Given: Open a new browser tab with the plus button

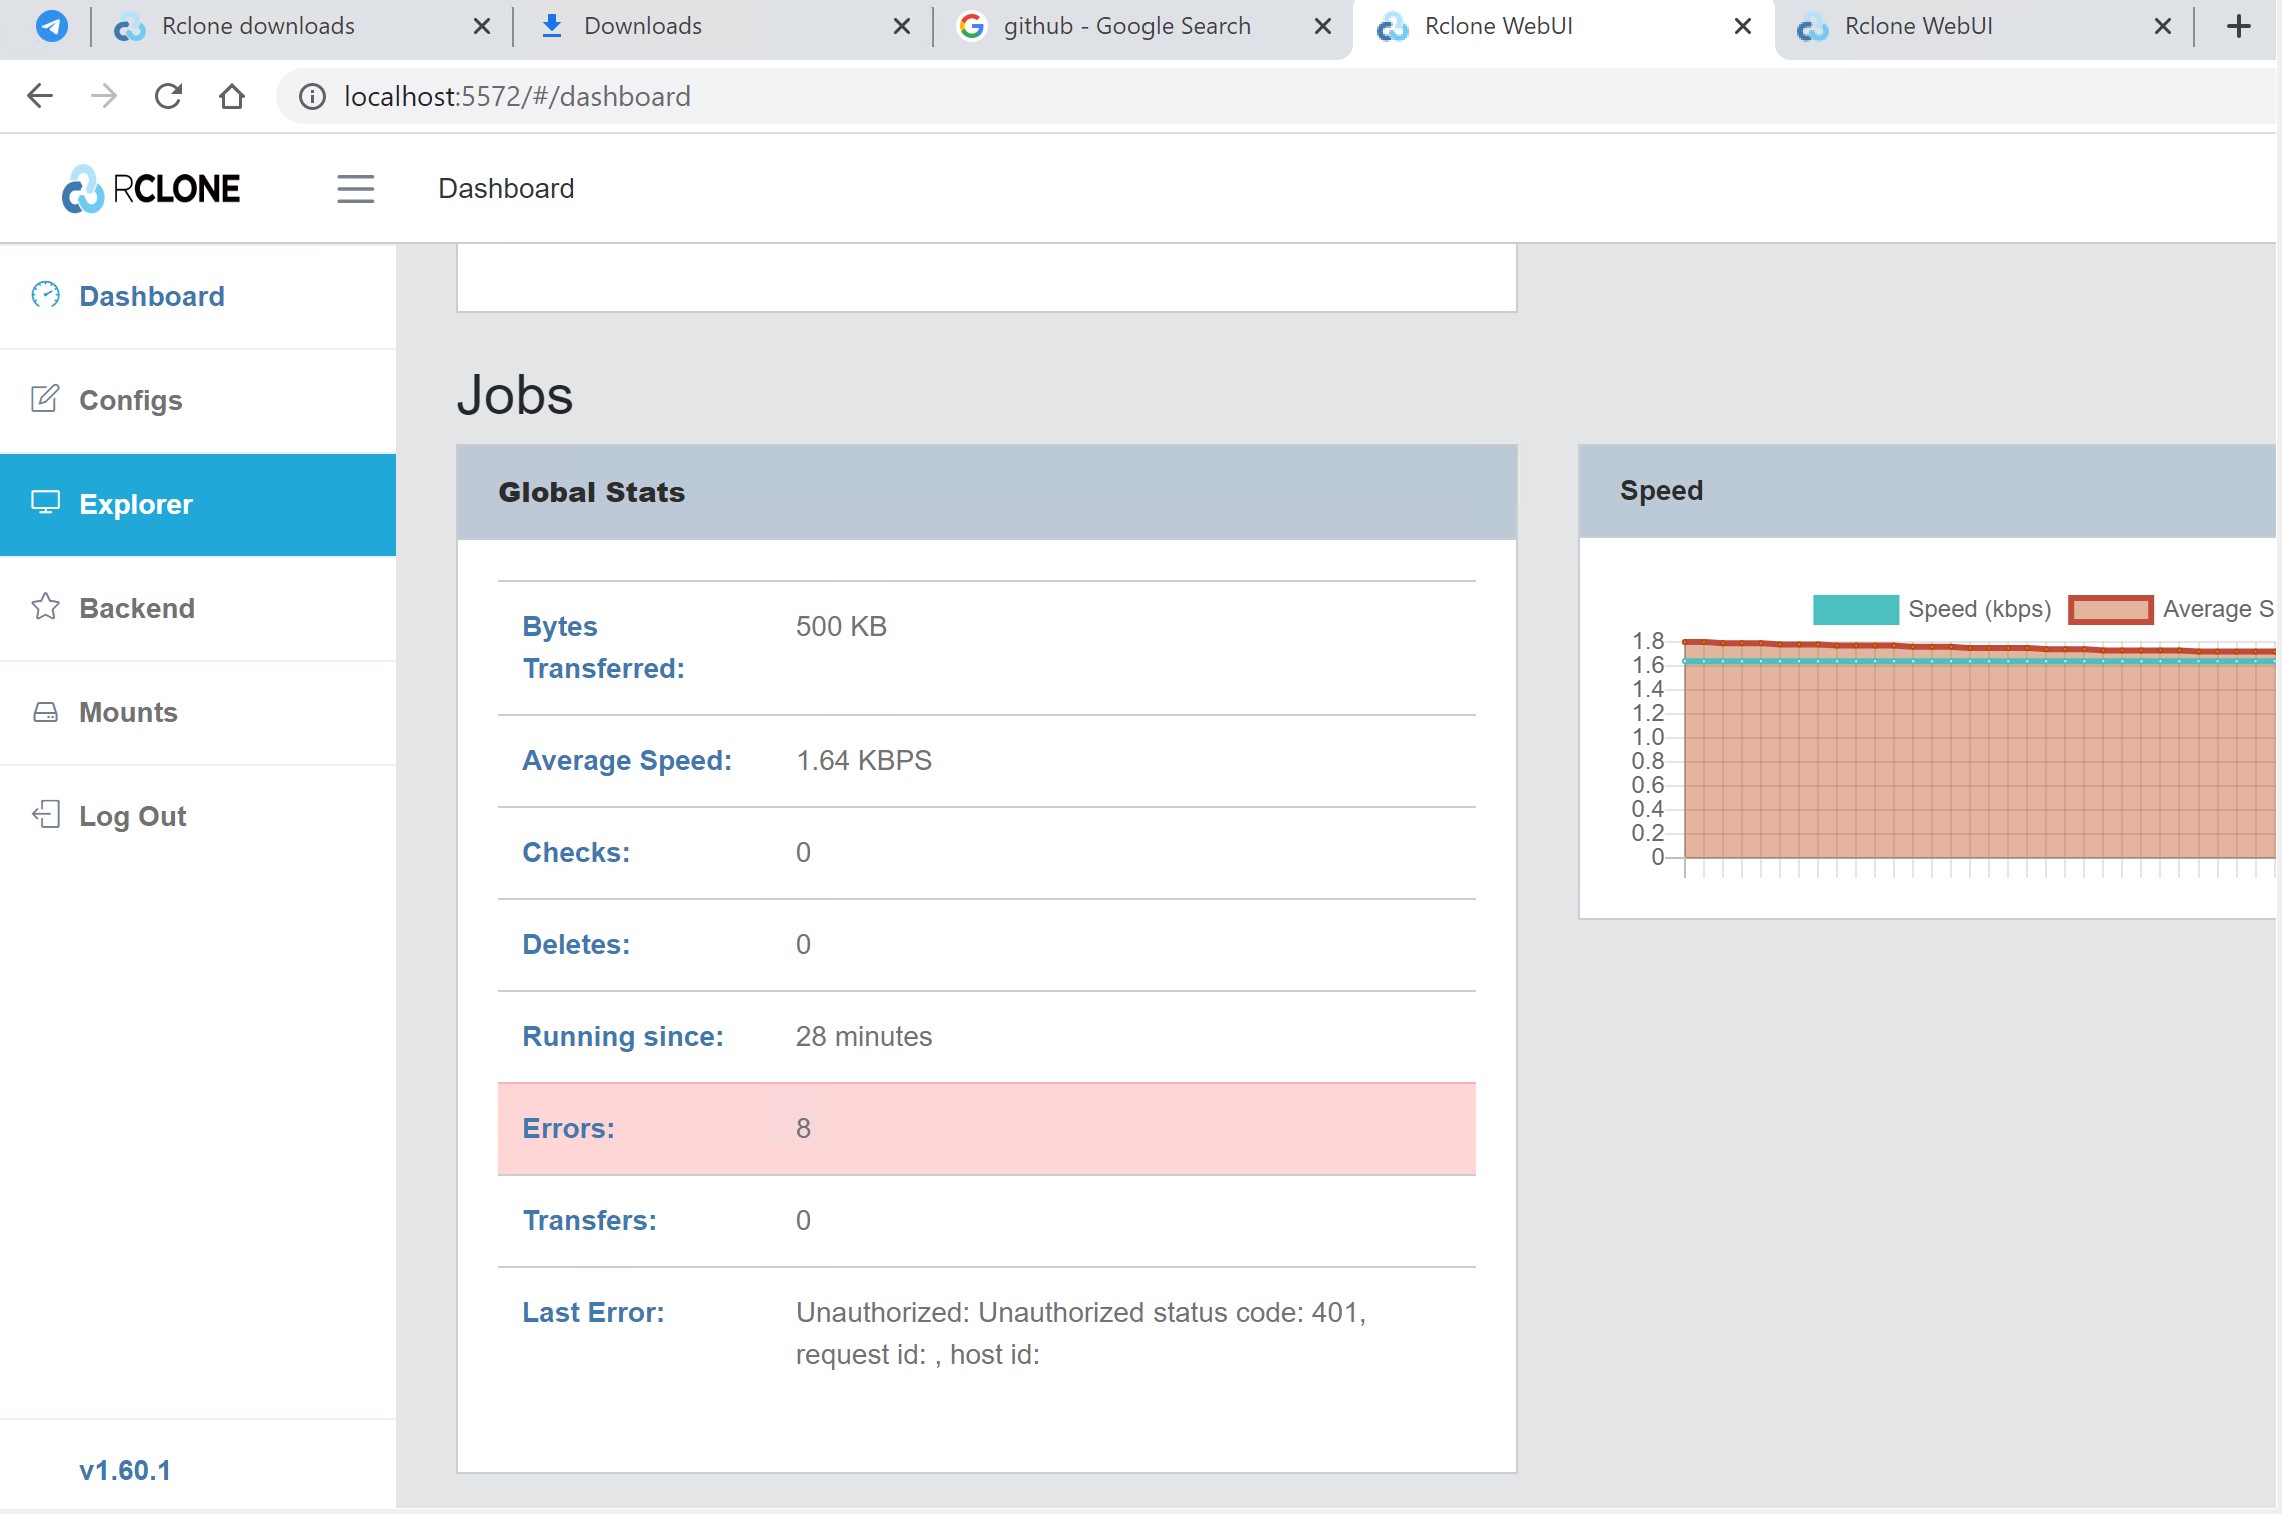Looking at the screenshot, I should [x=2237, y=26].
